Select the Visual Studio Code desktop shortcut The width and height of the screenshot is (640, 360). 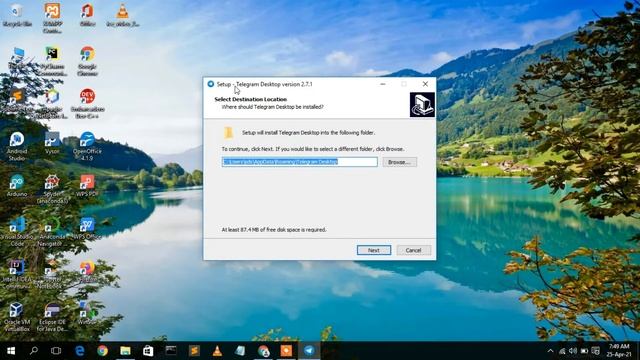17,232
